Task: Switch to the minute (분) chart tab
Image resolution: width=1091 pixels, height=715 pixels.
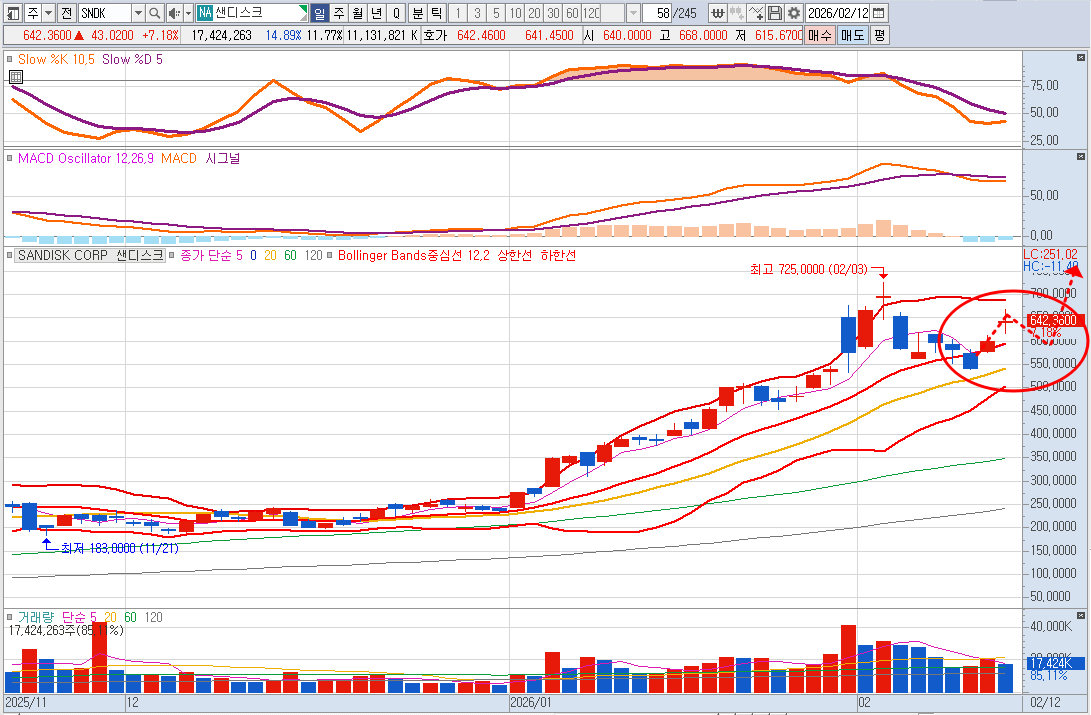Action: (417, 13)
